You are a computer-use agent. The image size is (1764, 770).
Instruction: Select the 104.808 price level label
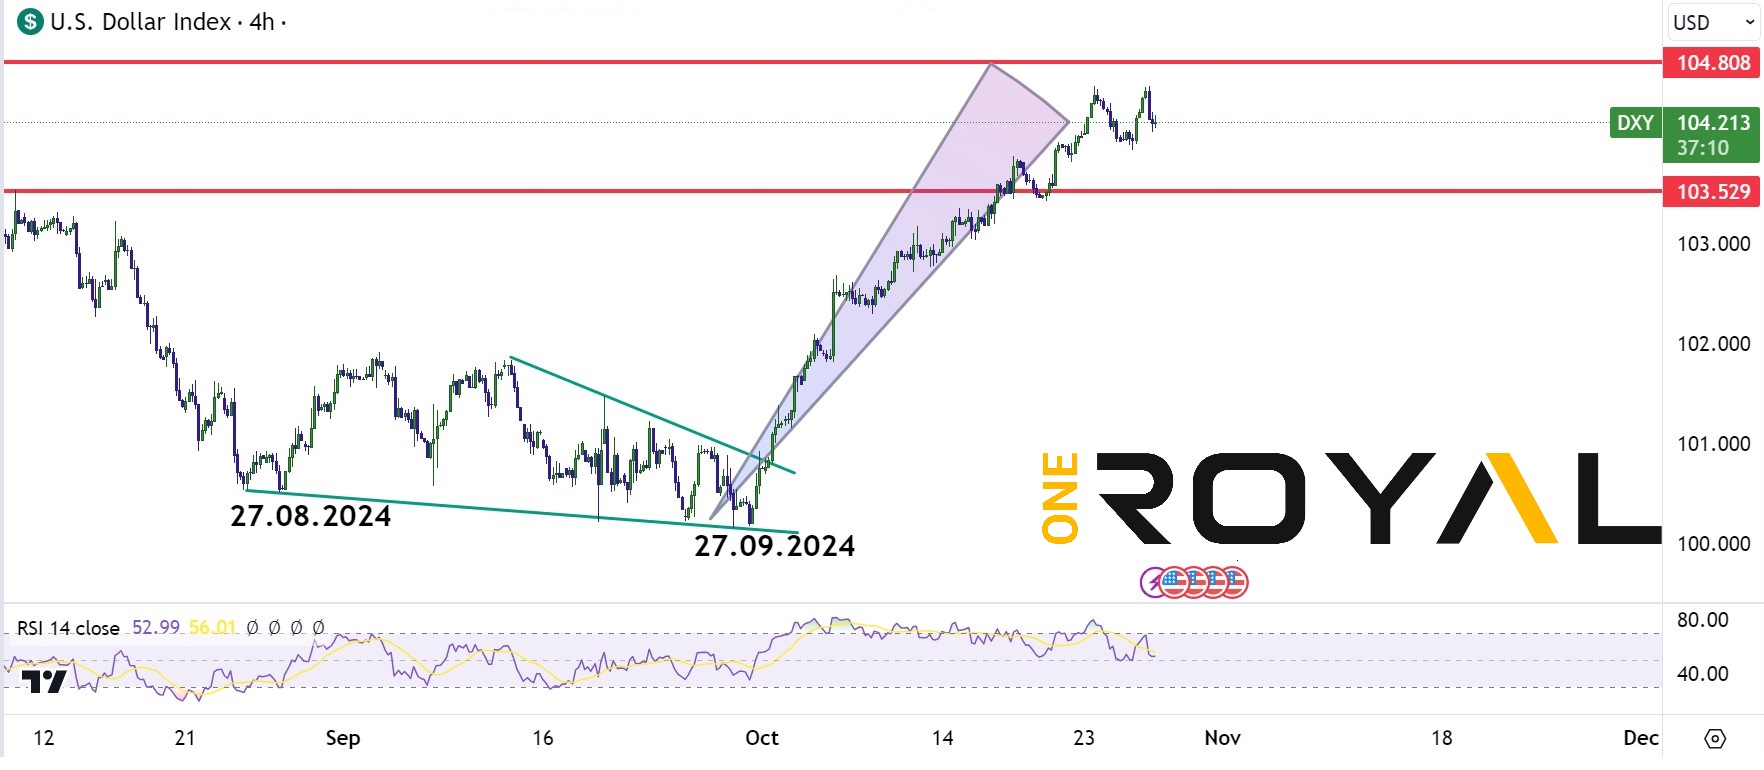pyautogui.click(x=1712, y=63)
